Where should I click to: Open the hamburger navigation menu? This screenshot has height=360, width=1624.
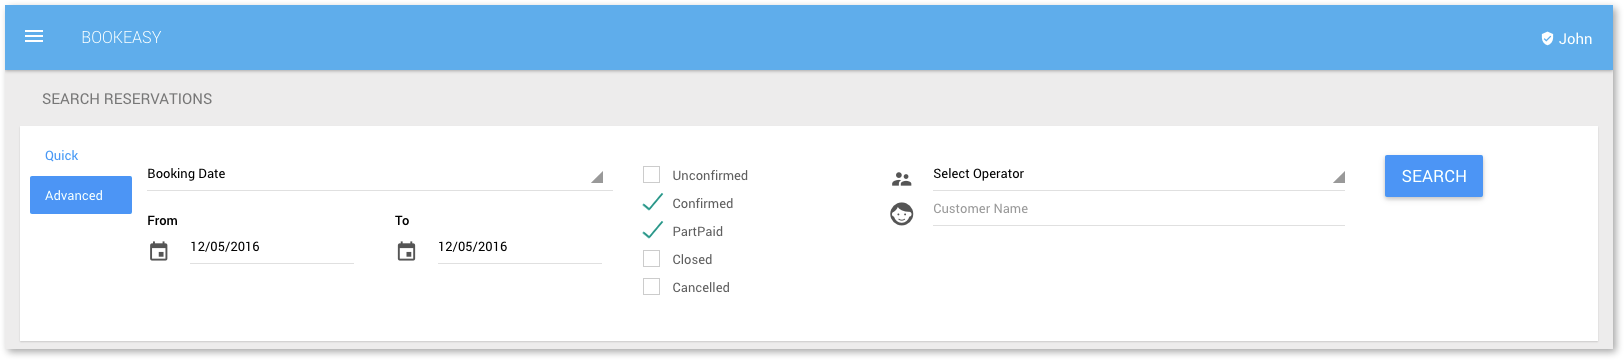[x=34, y=36]
